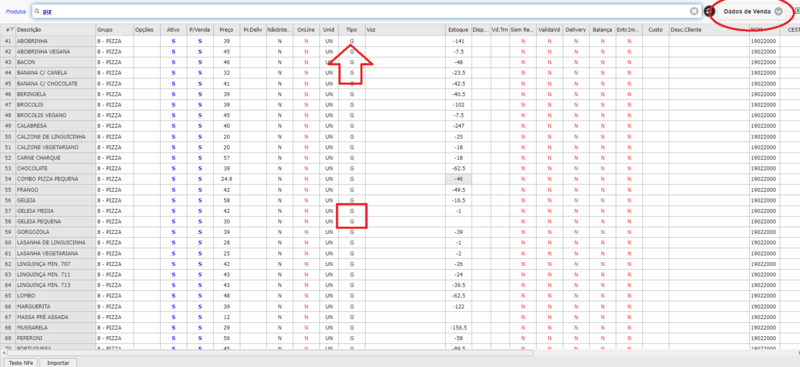The height and width of the screenshot is (367, 800).
Task: Click the 8 - PIZZA group cell for LOMBO
Action: pos(114,296)
